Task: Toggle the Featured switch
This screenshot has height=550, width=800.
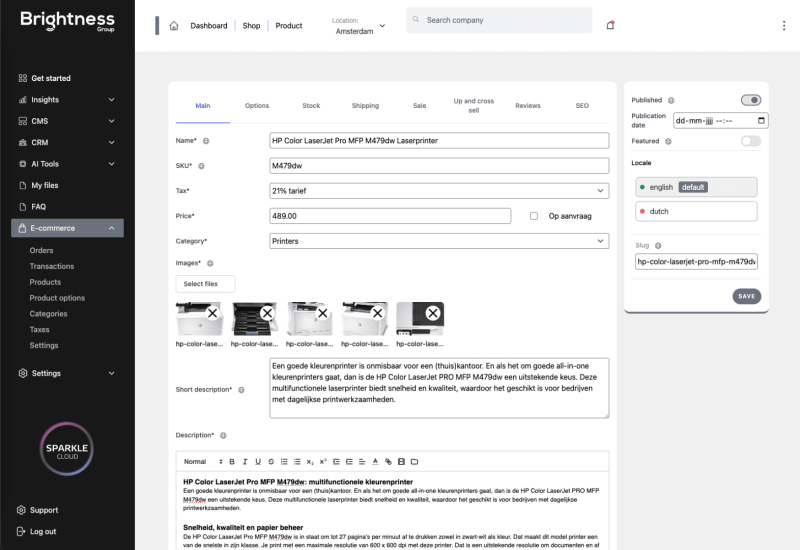Action: (x=751, y=141)
